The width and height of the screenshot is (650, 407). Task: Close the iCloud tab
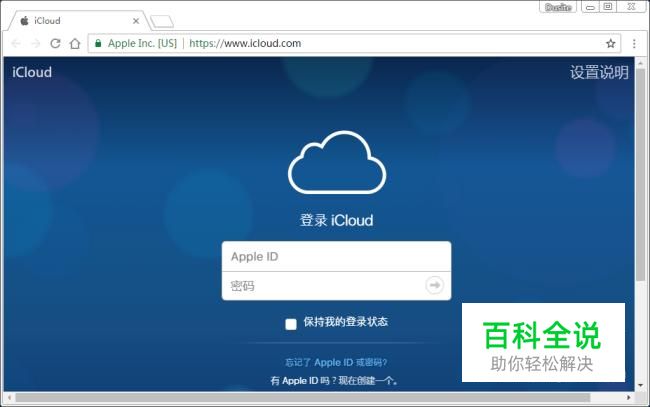136,21
